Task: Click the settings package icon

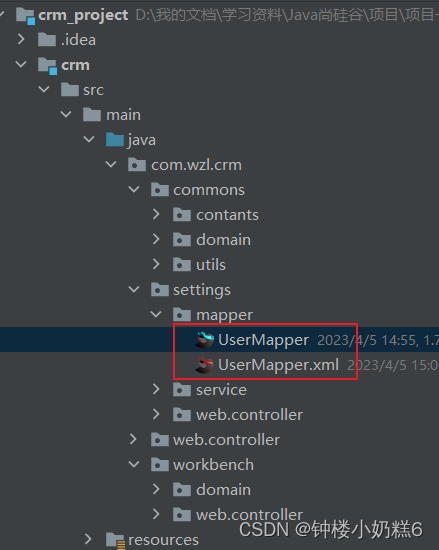Action: 160,290
